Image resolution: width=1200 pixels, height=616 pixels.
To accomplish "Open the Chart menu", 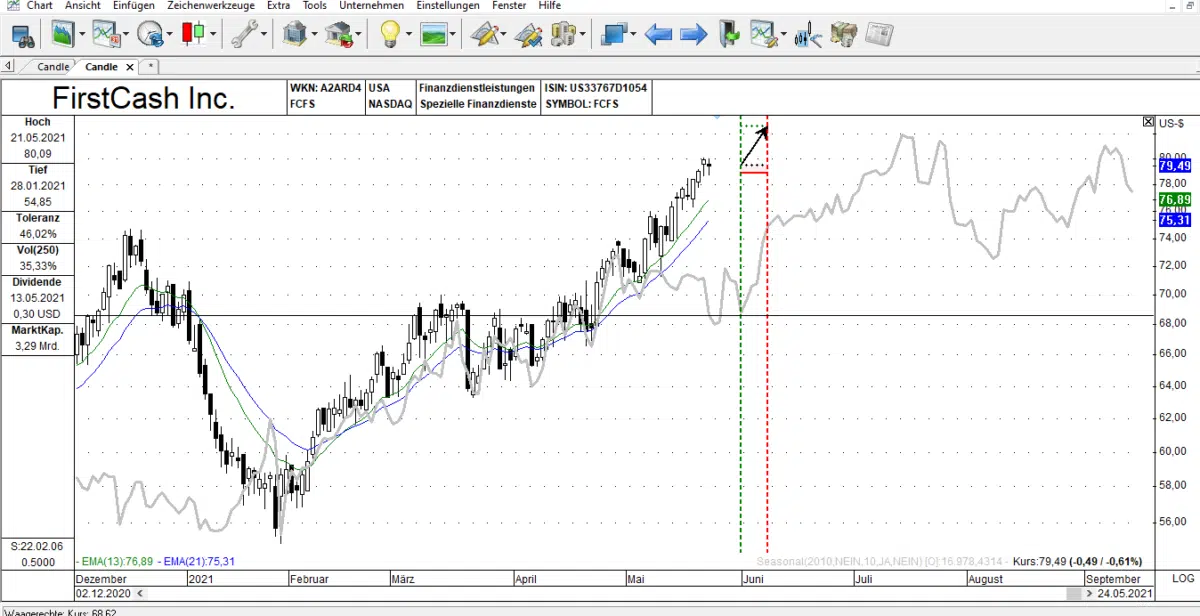I will (40, 6).
